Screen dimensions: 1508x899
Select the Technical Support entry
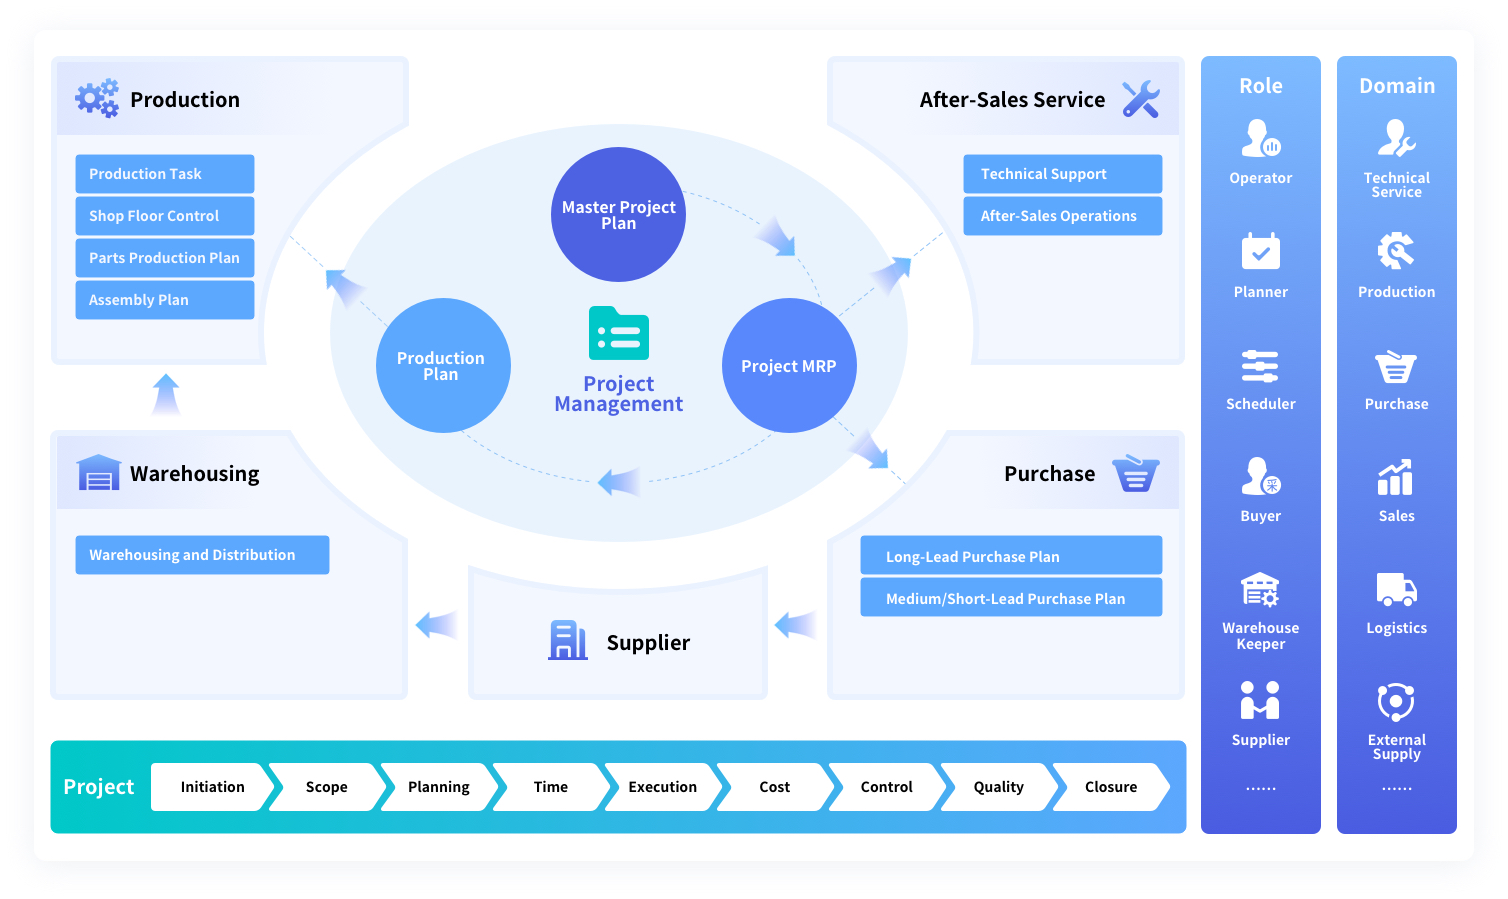1062,174
